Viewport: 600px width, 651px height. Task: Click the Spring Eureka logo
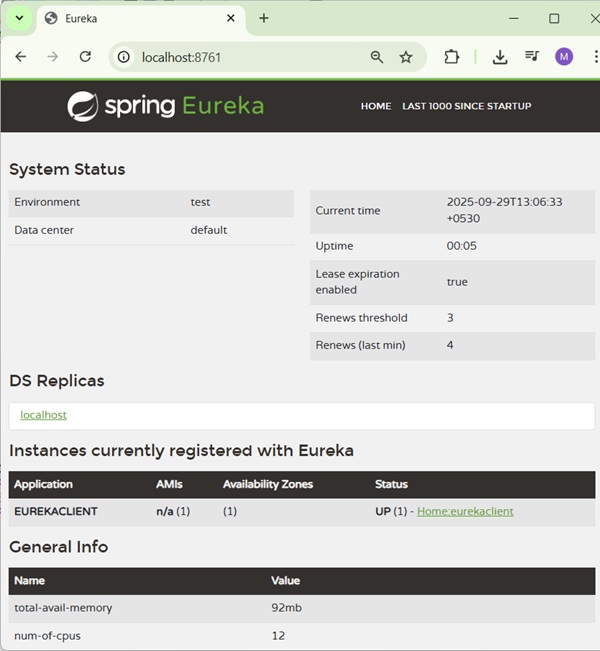pyautogui.click(x=165, y=106)
